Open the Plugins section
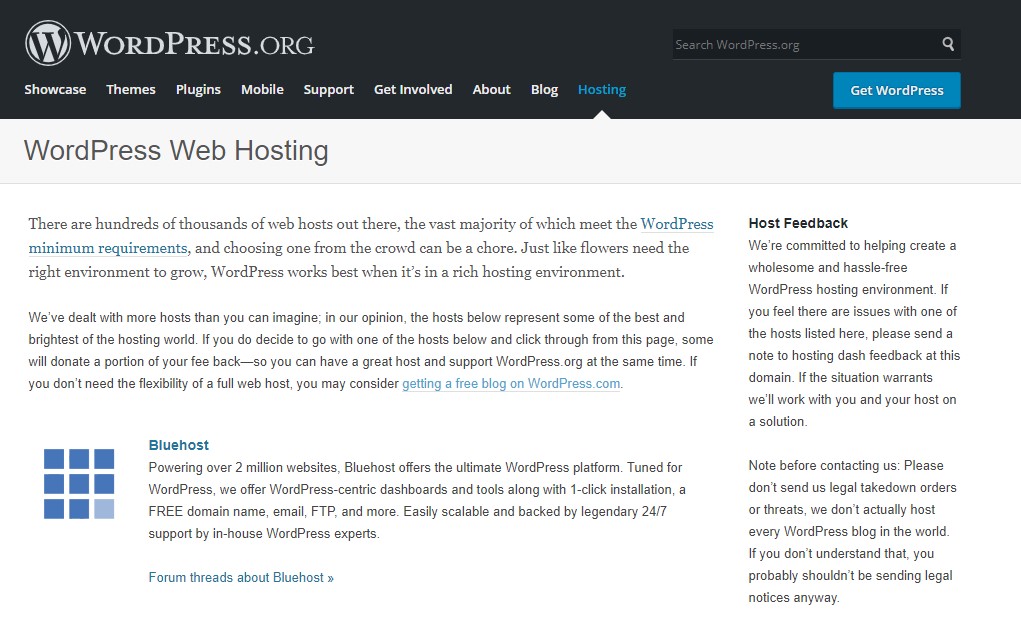The width and height of the screenshot is (1021, 623). (198, 89)
